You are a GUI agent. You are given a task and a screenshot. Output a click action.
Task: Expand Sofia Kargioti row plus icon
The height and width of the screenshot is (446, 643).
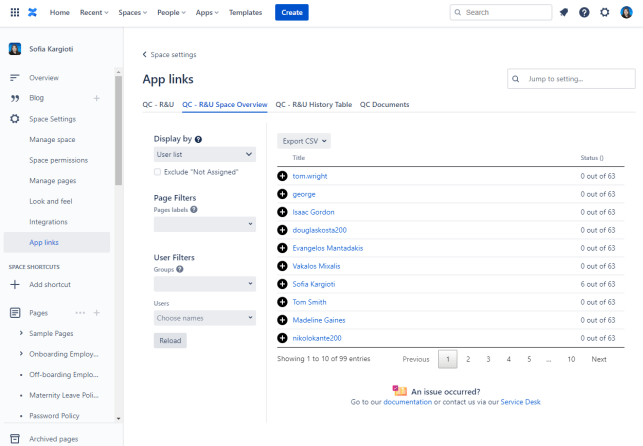[x=282, y=284]
